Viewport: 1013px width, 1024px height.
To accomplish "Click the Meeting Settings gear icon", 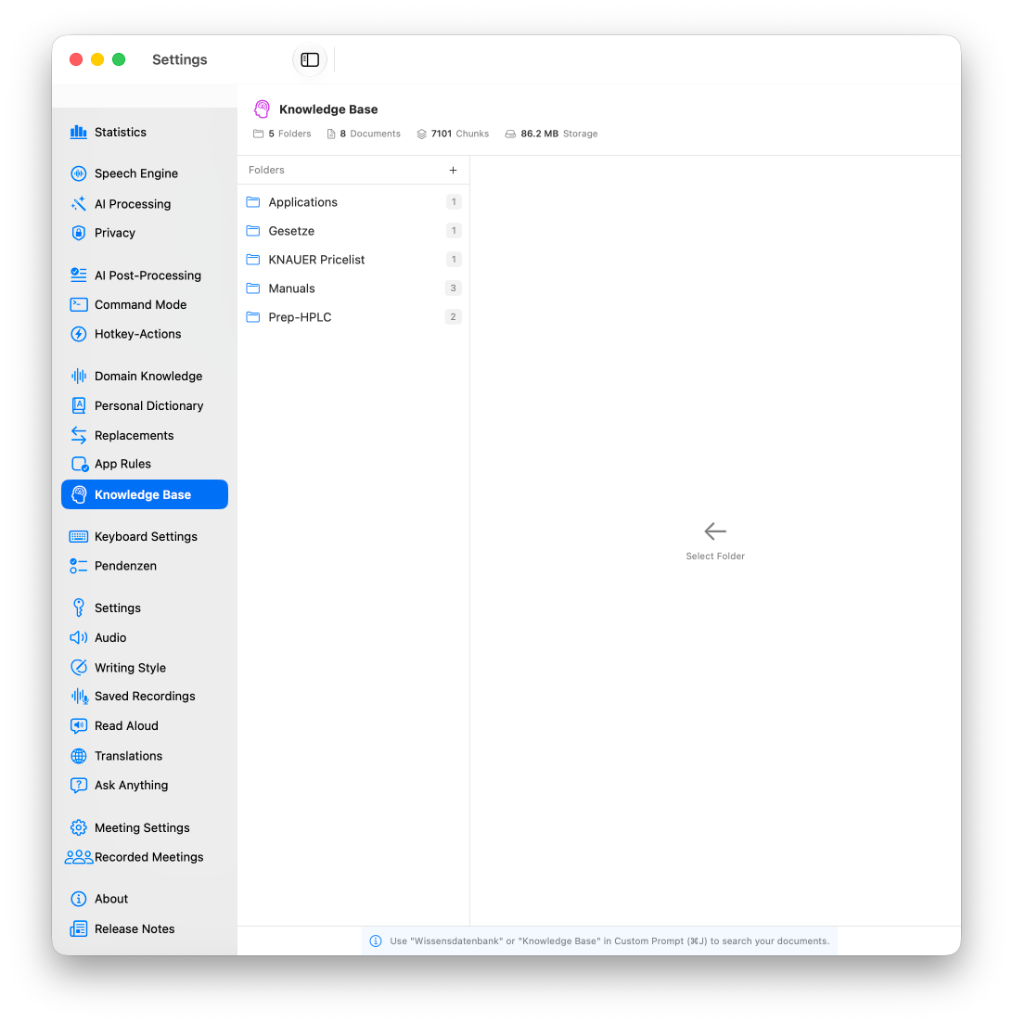I will pos(78,828).
